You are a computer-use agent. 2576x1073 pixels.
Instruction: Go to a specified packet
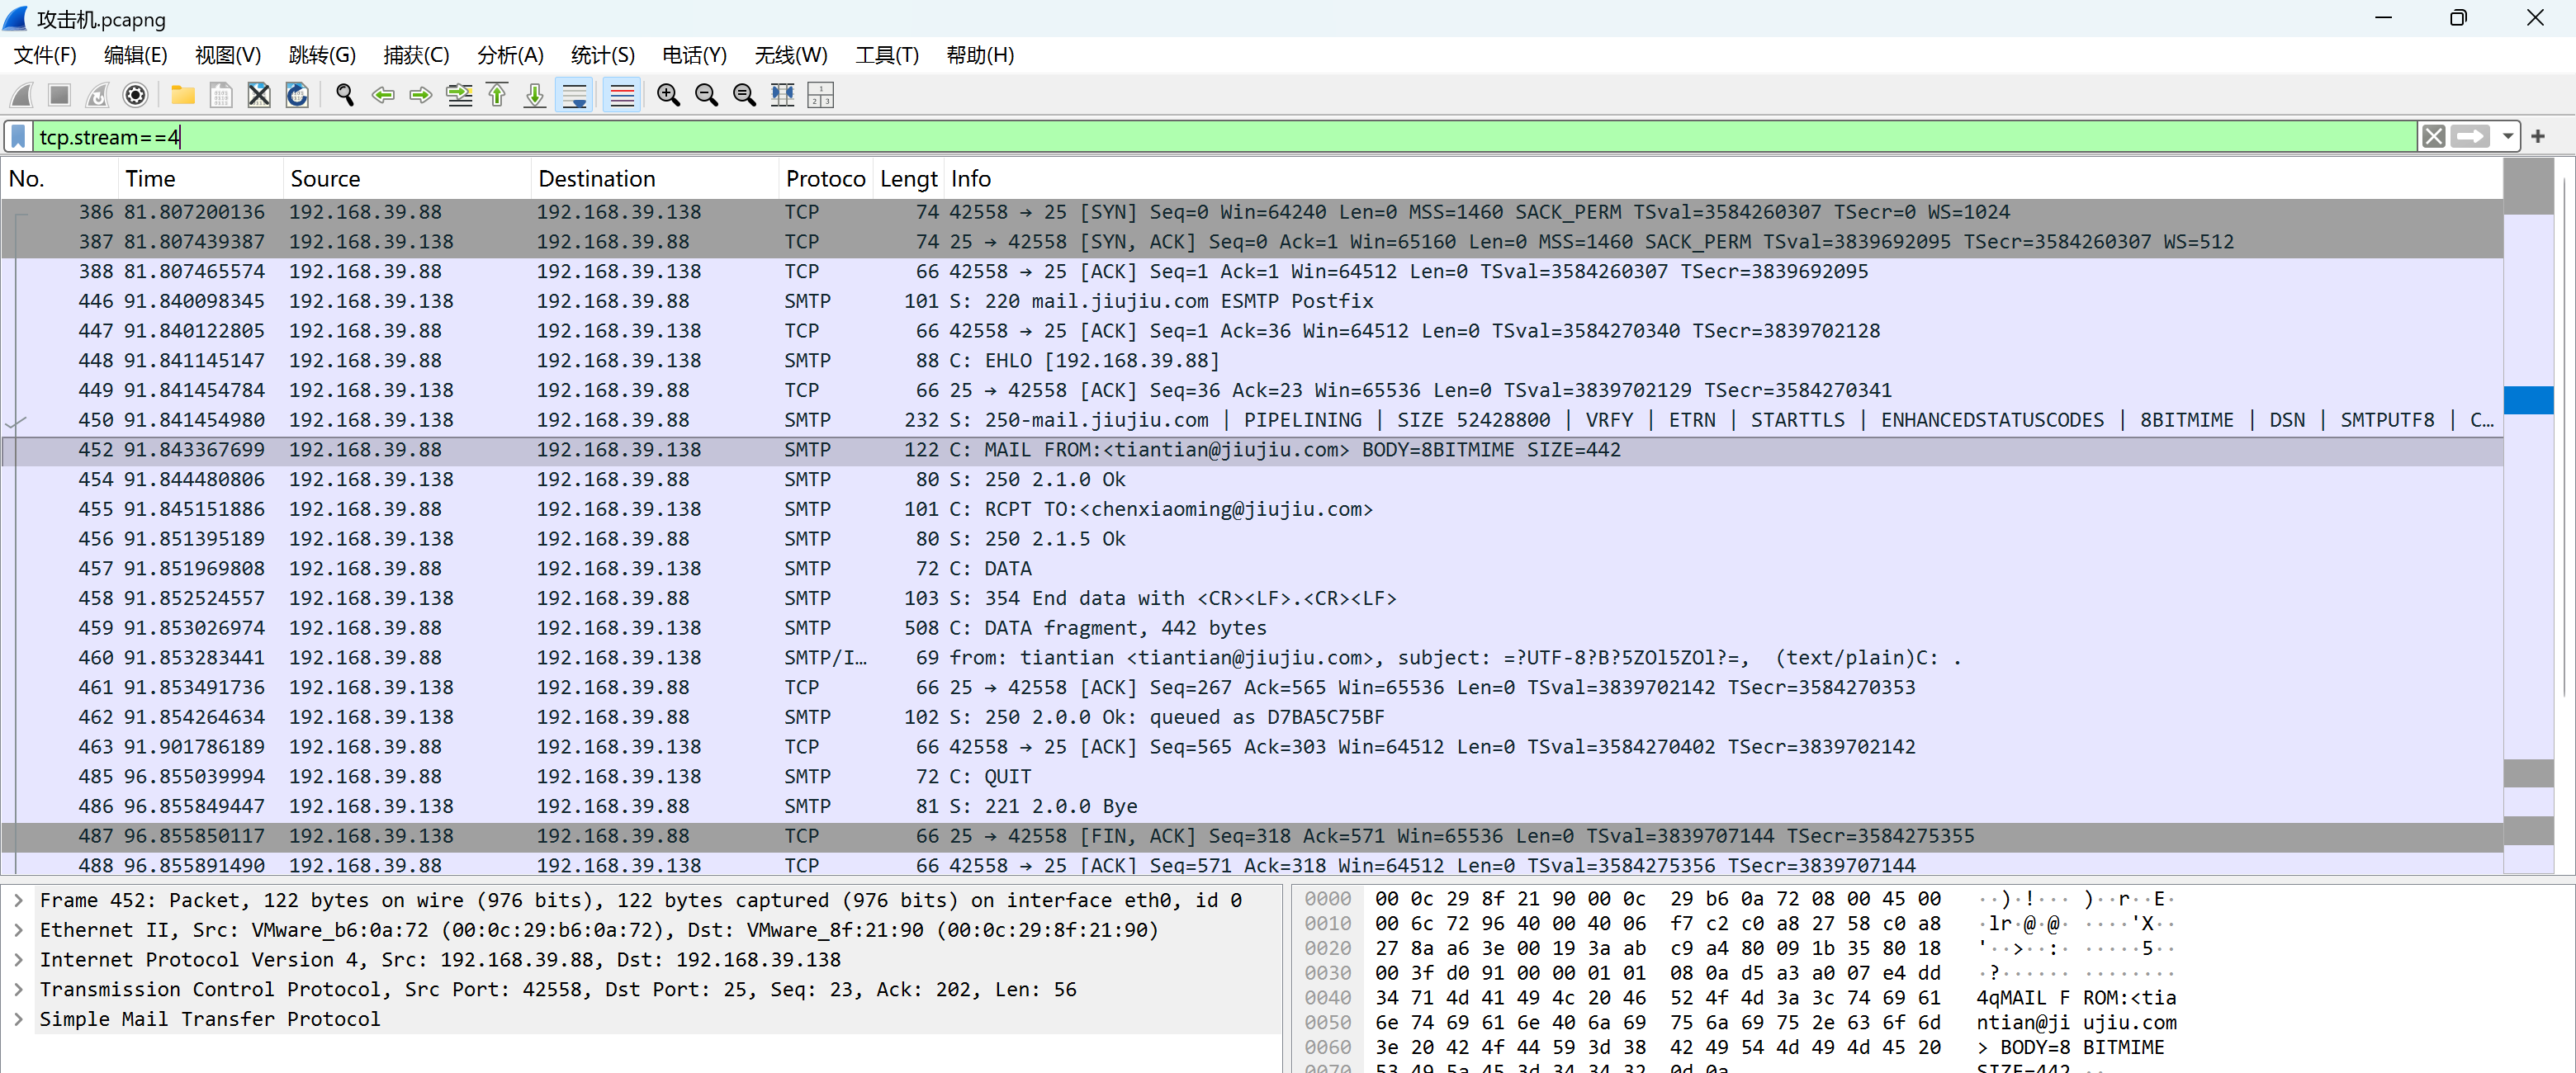(x=459, y=95)
